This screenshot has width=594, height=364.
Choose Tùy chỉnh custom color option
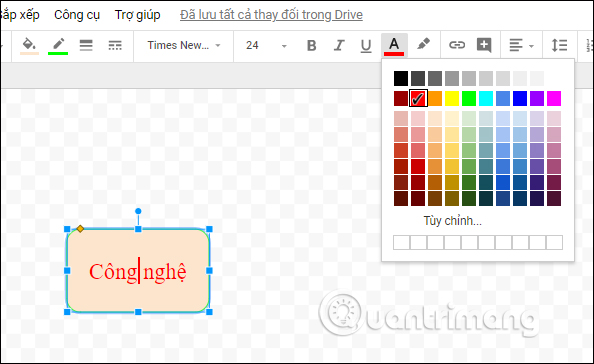[x=453, y=220]
